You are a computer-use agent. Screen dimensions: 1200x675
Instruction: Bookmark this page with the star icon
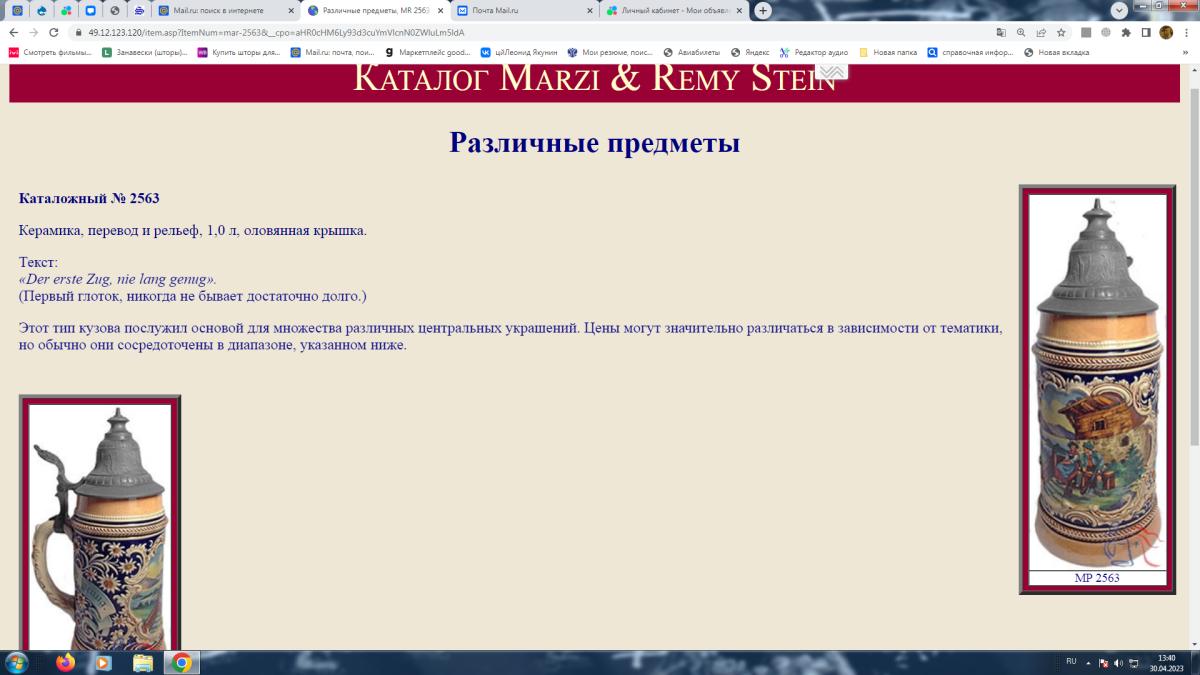tap(1061, 32)
